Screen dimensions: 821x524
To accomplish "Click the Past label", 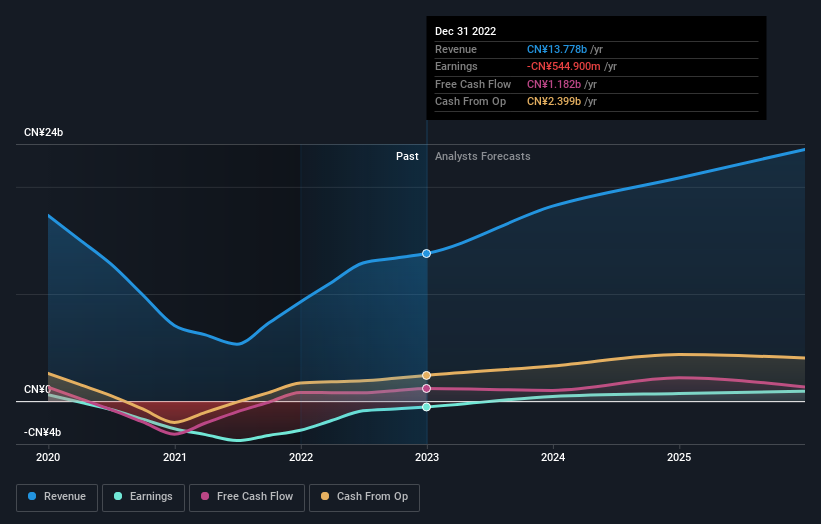I will click(407, 157).
